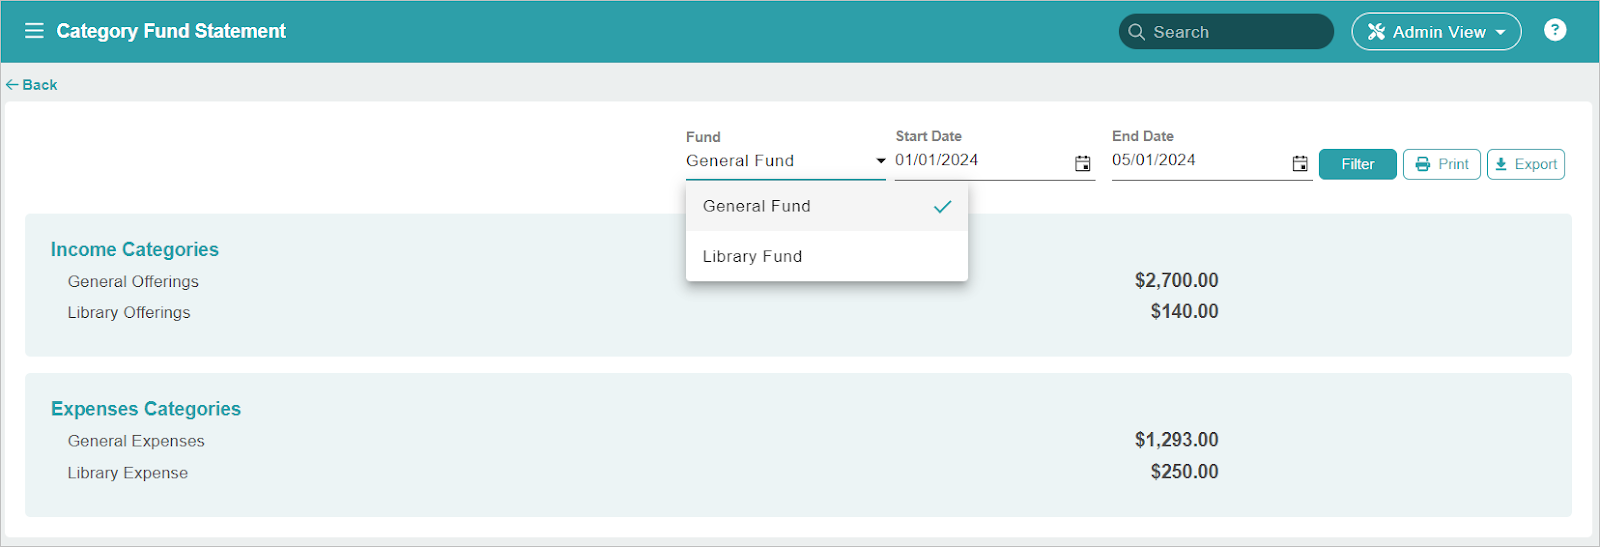The width and height of the screenshot is (1600, 547).
Task: Click the Export button's download icon
Action: click(x=1501, y=164)
